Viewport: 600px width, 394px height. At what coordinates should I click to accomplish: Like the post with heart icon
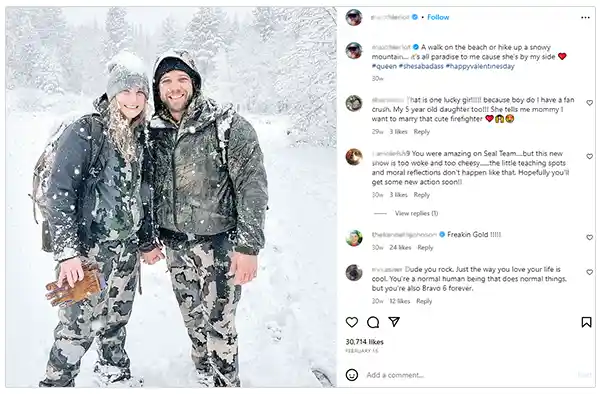click(x=352, y=322)
